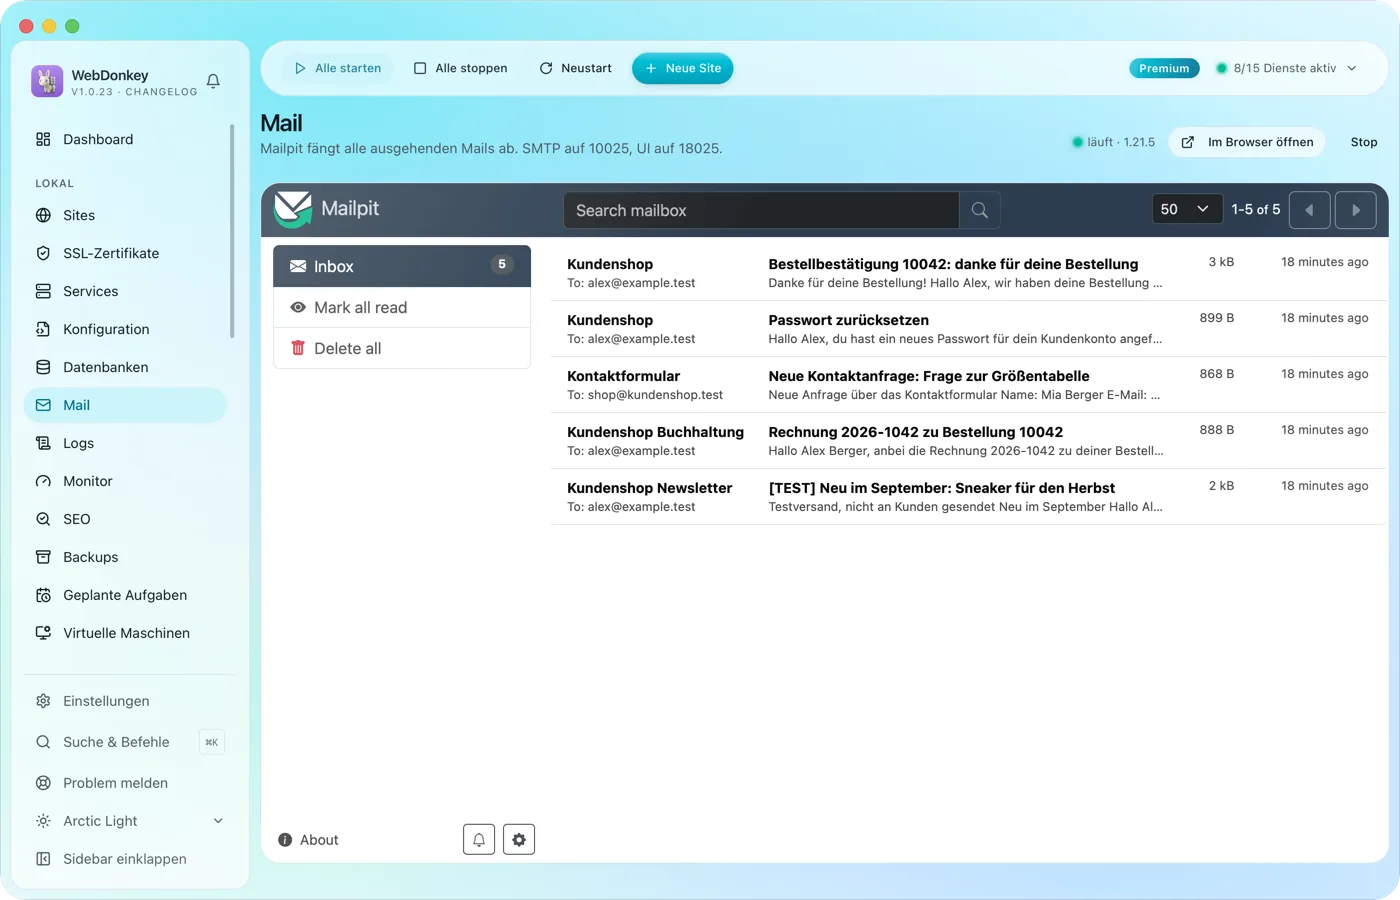Click Neustart button
Viewport: 1400px width, 900px height.
(576, 68)
